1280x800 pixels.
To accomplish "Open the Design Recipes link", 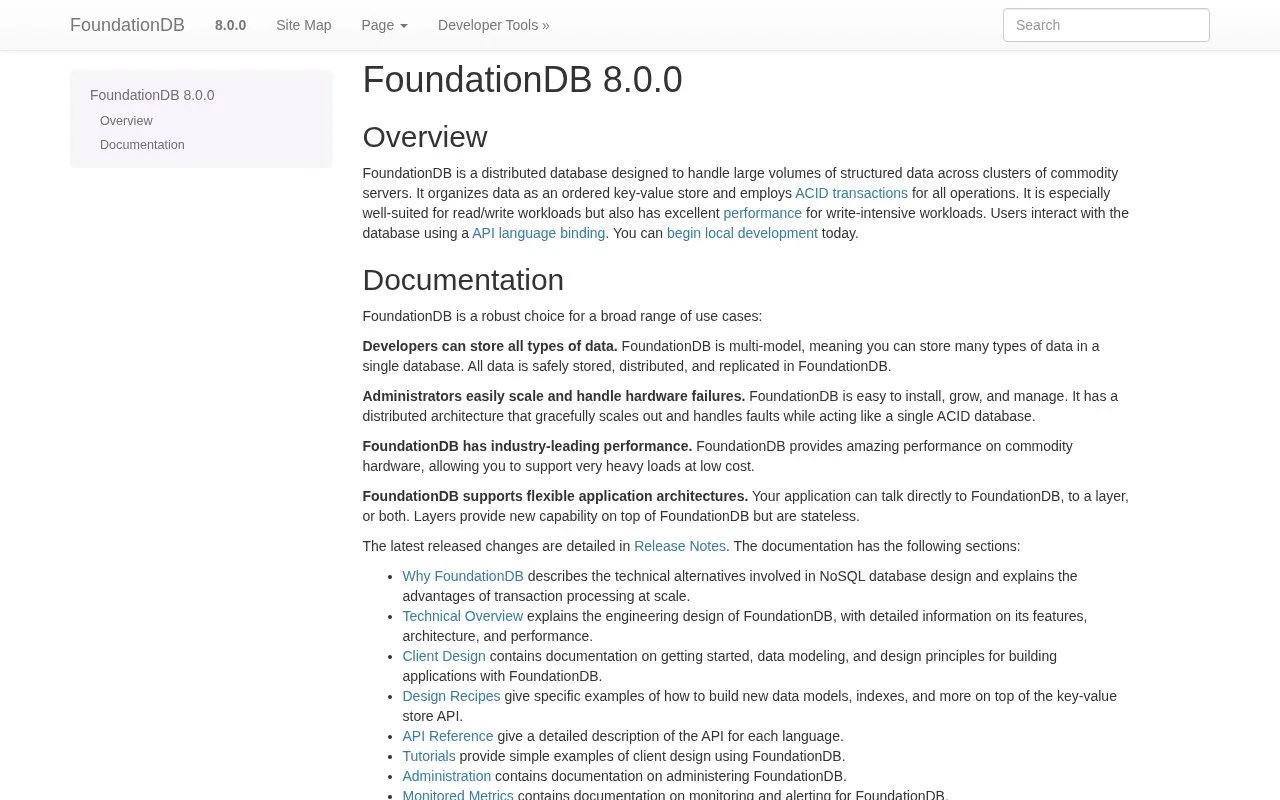I will 451,696.
